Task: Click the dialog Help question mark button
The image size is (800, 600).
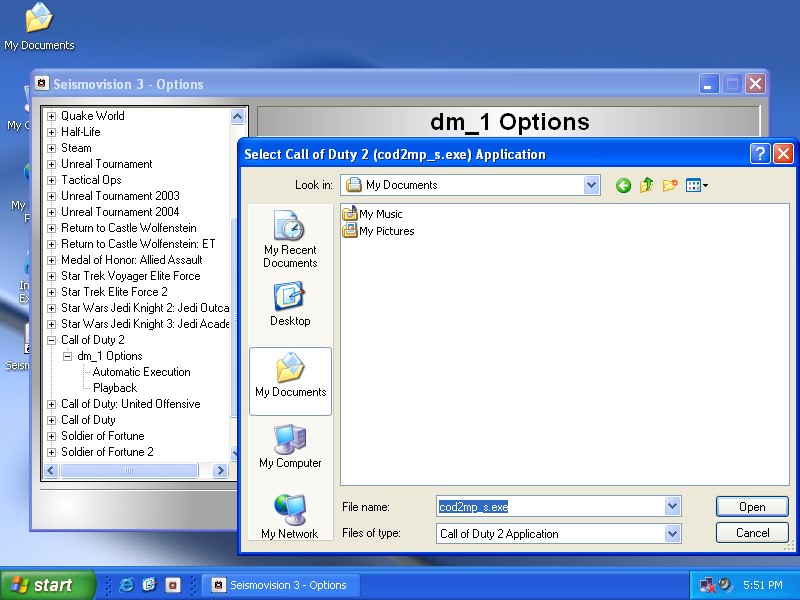Action: (760, 154)
